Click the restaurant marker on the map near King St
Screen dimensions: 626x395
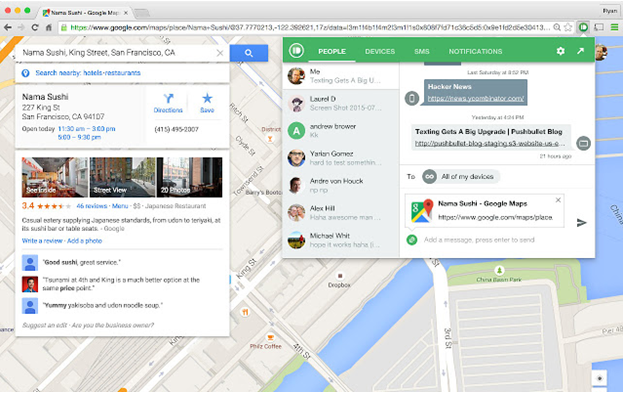coord(245,312)
